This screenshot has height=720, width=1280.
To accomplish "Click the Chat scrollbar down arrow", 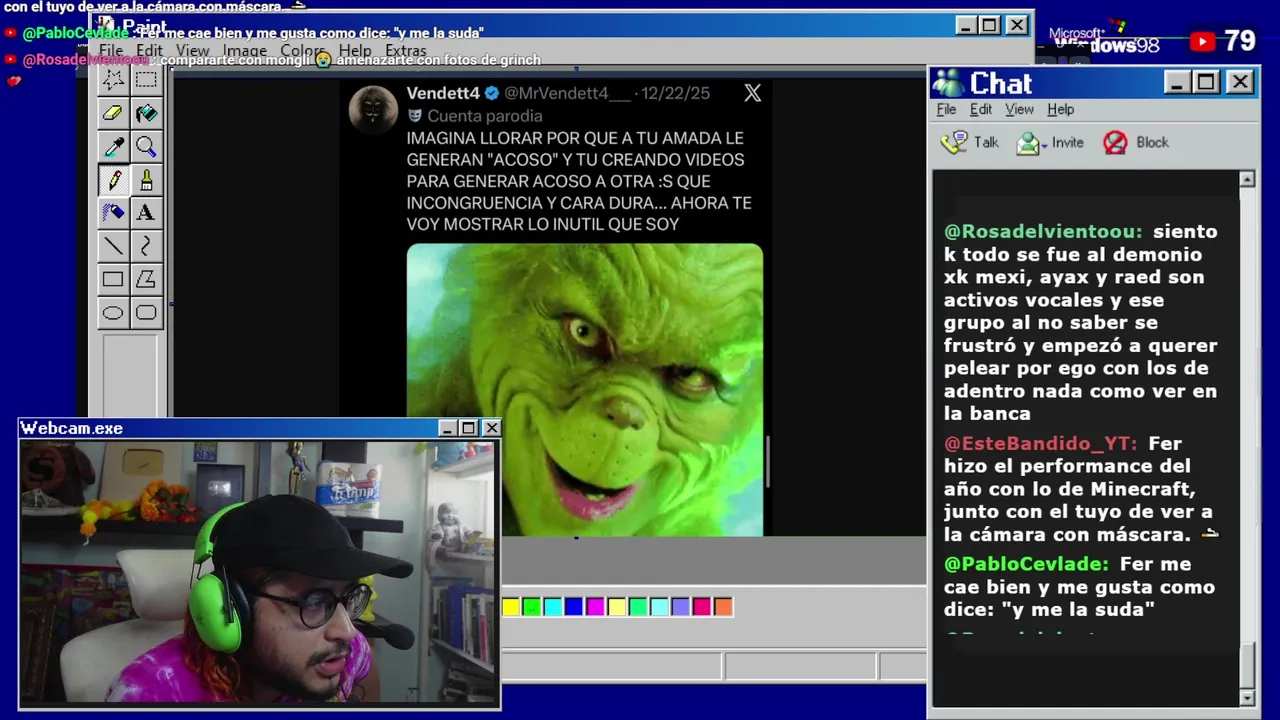I will tap(1247, 698).
